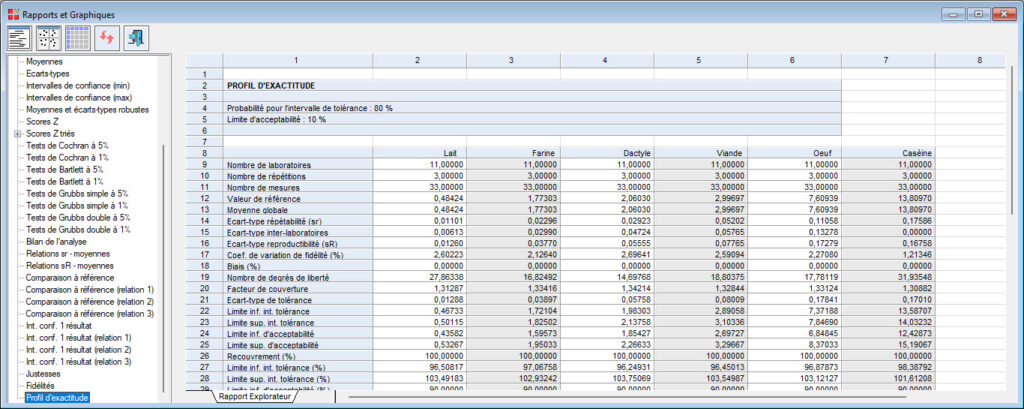Open Tests de Cochran à 5%
Image resolution: width=1024 pixels, height=409 pixels.
tap(67, 145)
